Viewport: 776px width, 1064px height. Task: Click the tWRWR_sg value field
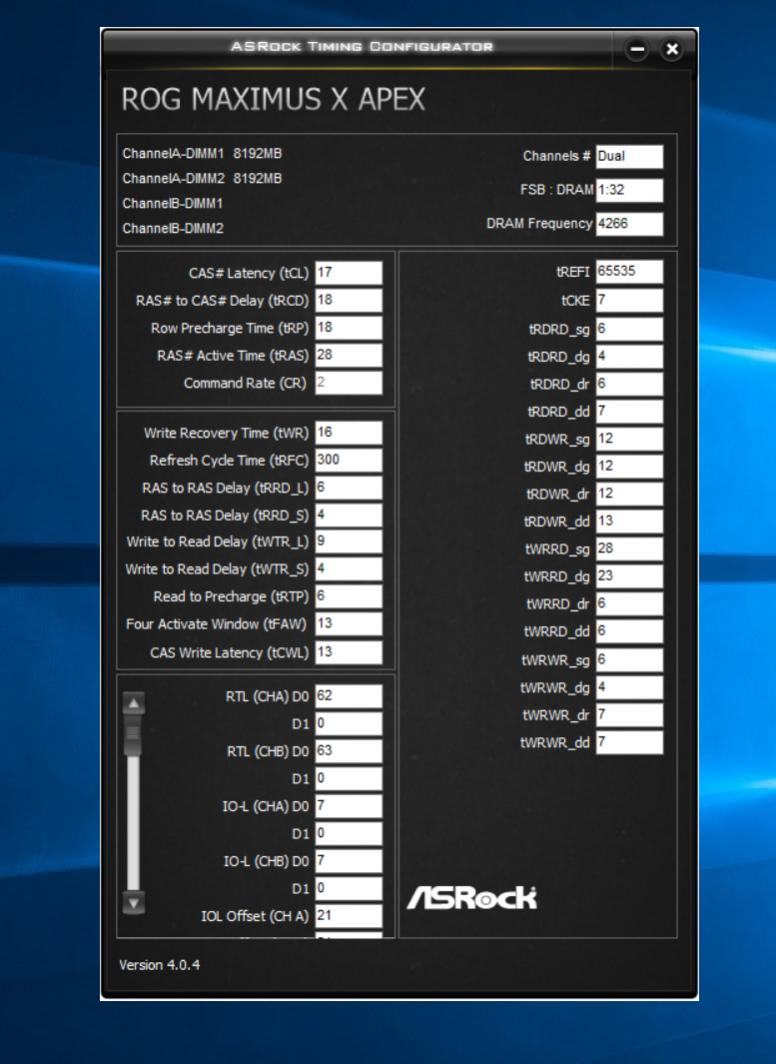(629, 660)
